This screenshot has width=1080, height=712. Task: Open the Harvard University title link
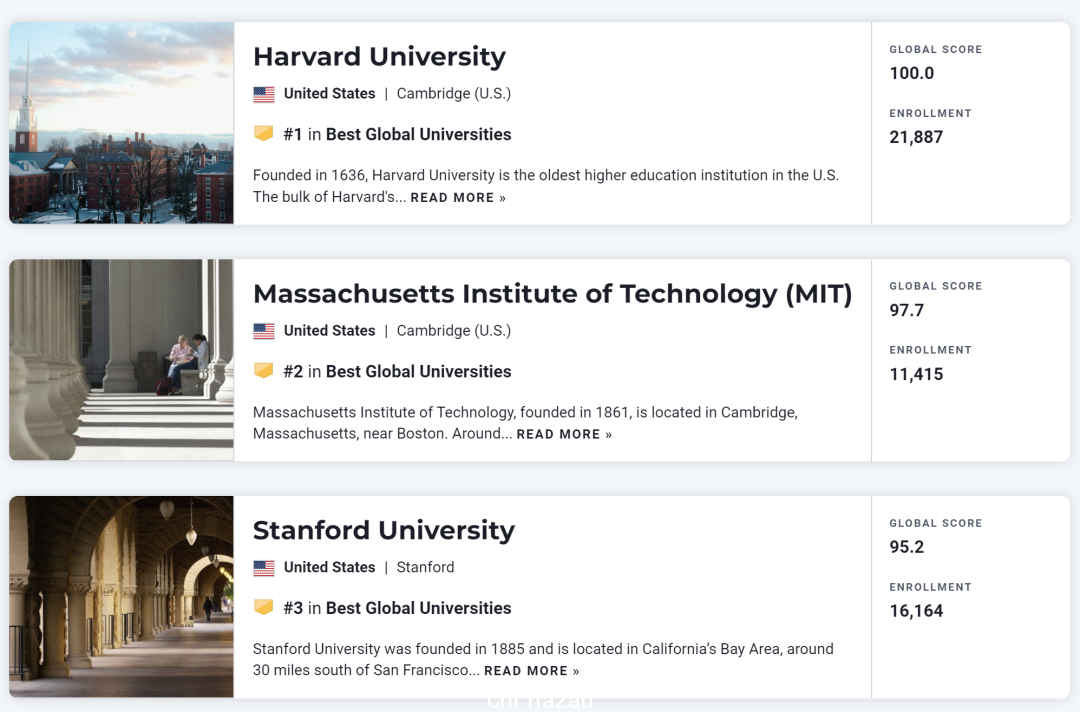point(380,56)
